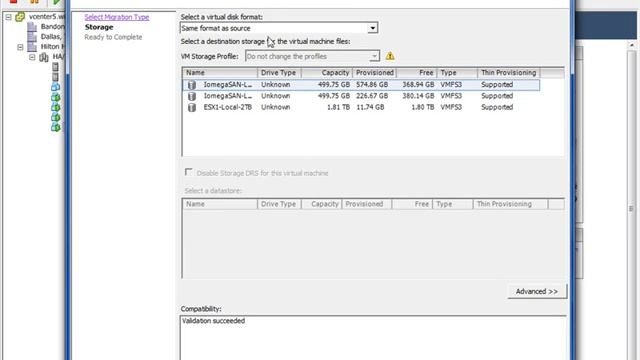This screenshot has width=640, height=360.
Task: Click Name header in lower datastore table
Action: (x=220, y=204)
